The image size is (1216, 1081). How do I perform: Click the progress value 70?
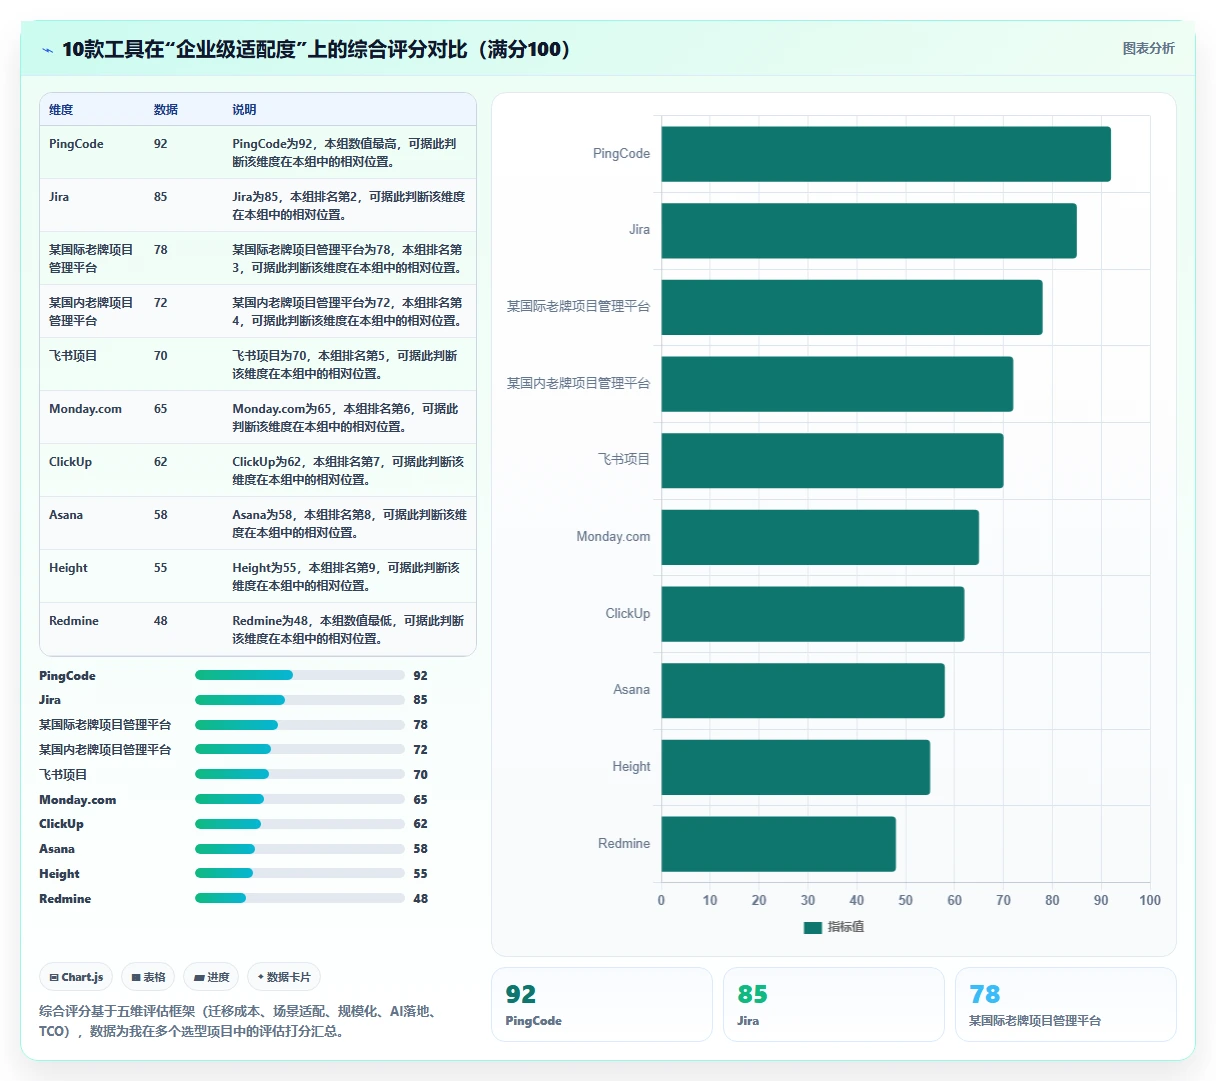pyautogui.click(x=420, y=775)
